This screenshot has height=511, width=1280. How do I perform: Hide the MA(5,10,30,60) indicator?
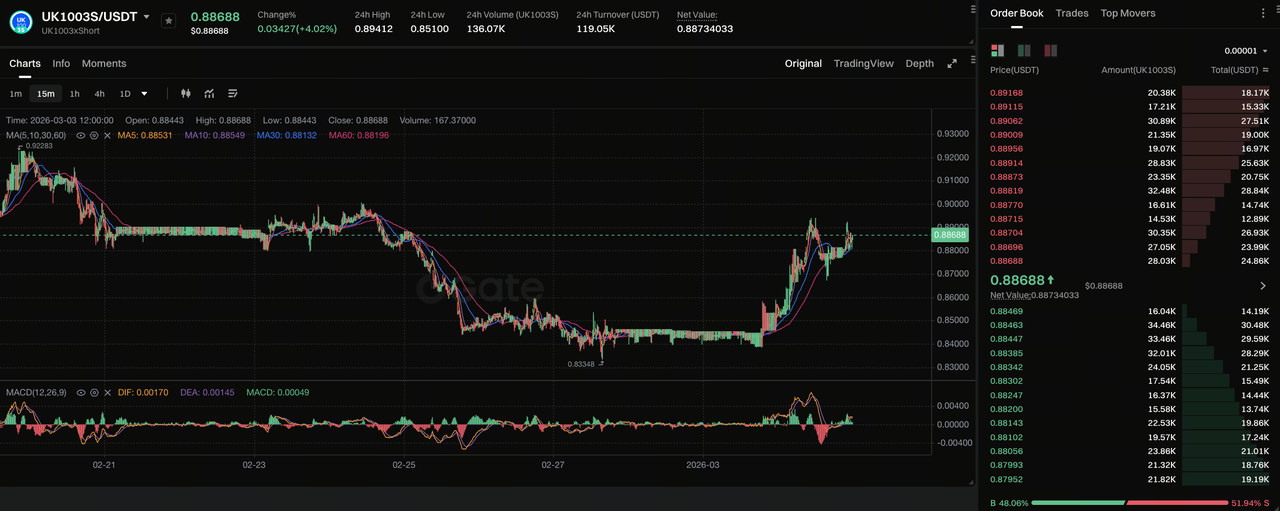tap(81, 135)
